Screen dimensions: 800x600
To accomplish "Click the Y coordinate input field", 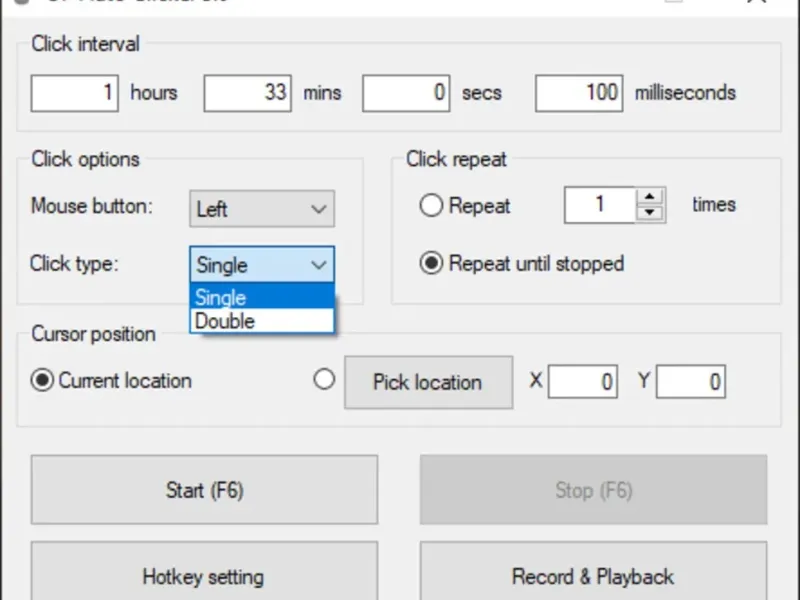I will [x=690, y=382].
